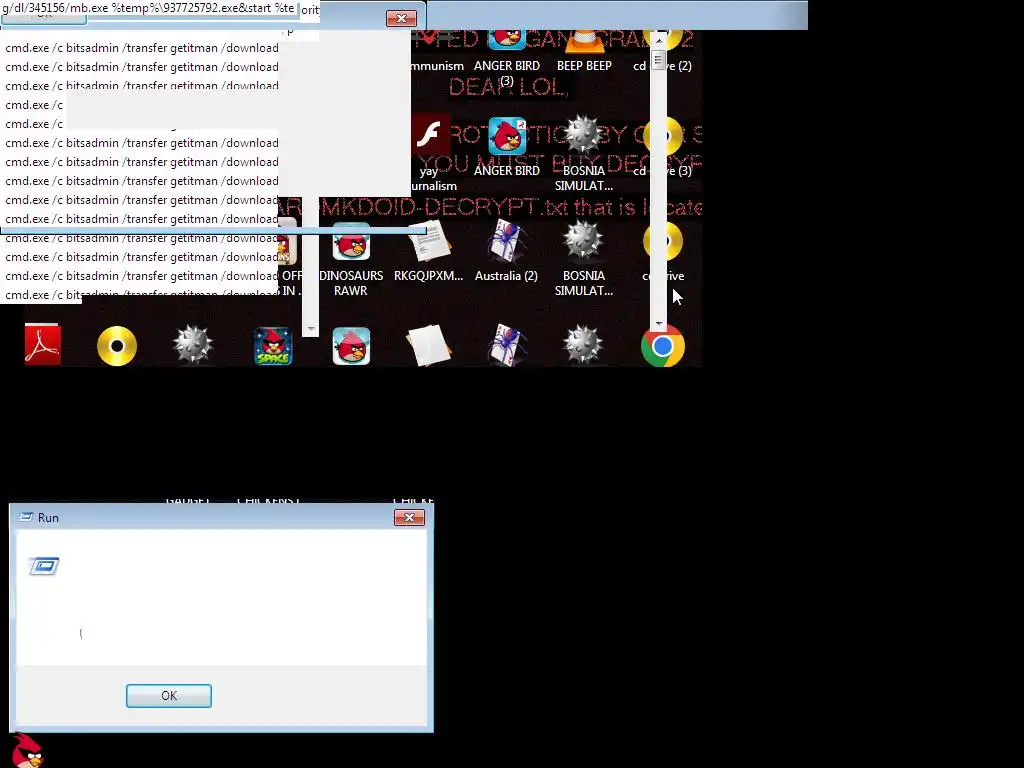Launch Google Chrome from desktop
This screenshot has width=1024, height=768.
pyautogui.click(x=663, y=346)
